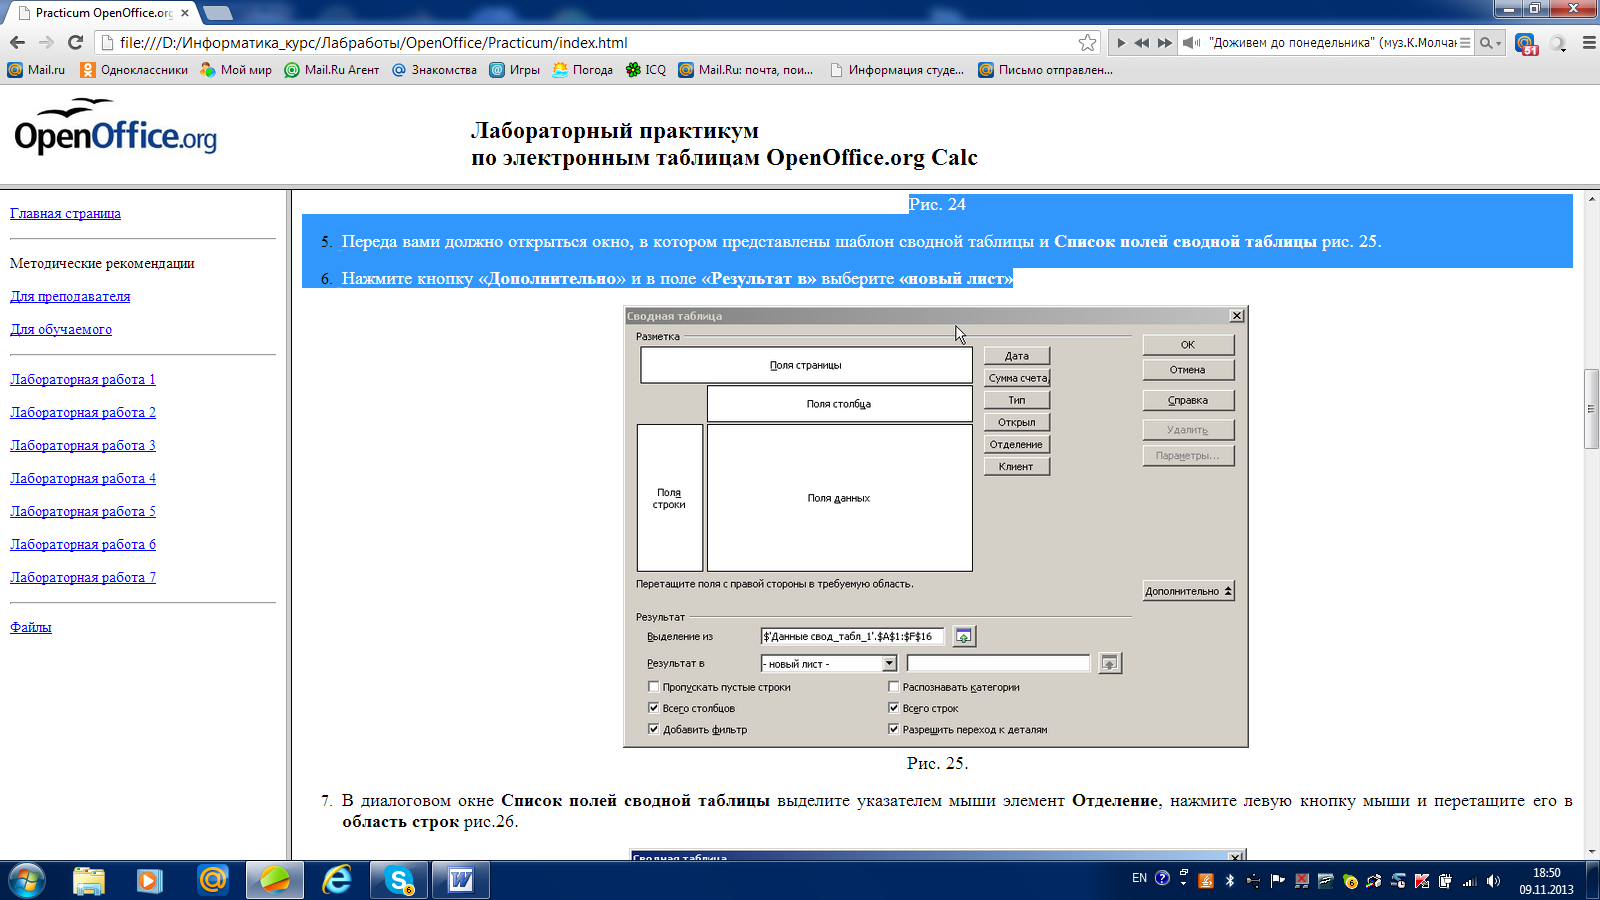Click the page's vertical scrollbar thumb

pyautogui.click(x=1591, y=409)
